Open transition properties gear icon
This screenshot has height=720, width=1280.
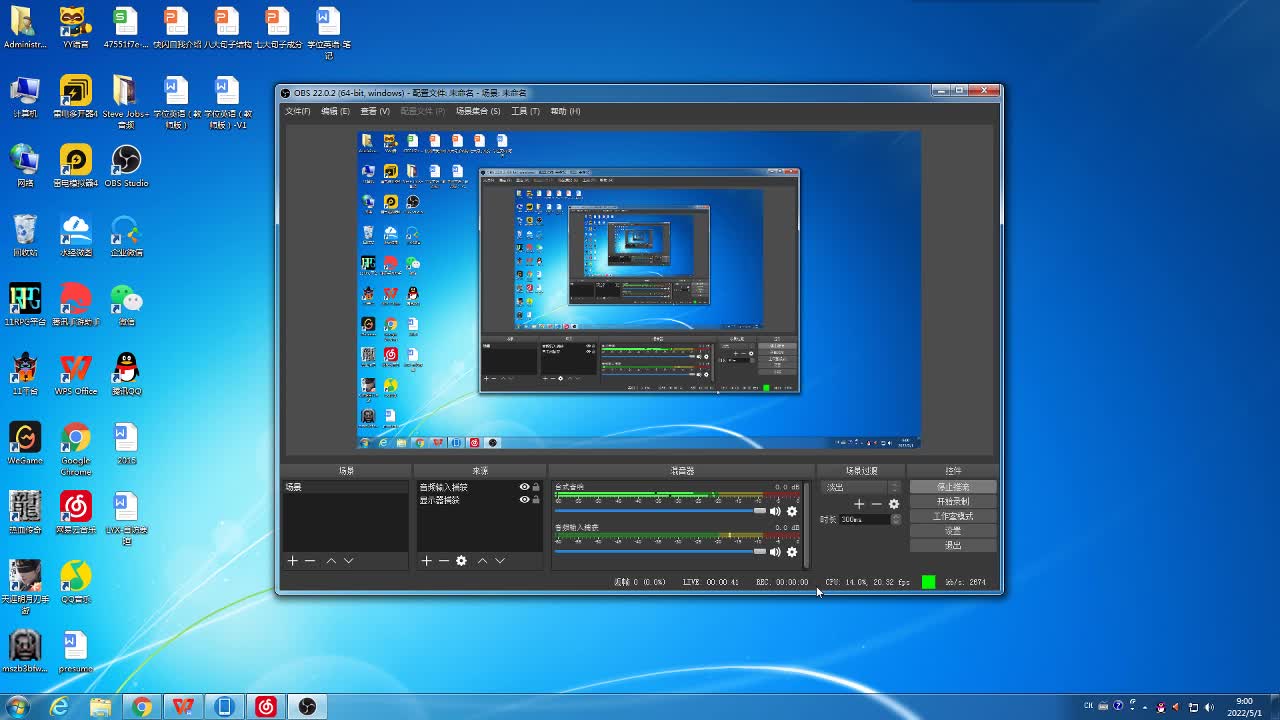pyautogui.click(x=894, y=504)
